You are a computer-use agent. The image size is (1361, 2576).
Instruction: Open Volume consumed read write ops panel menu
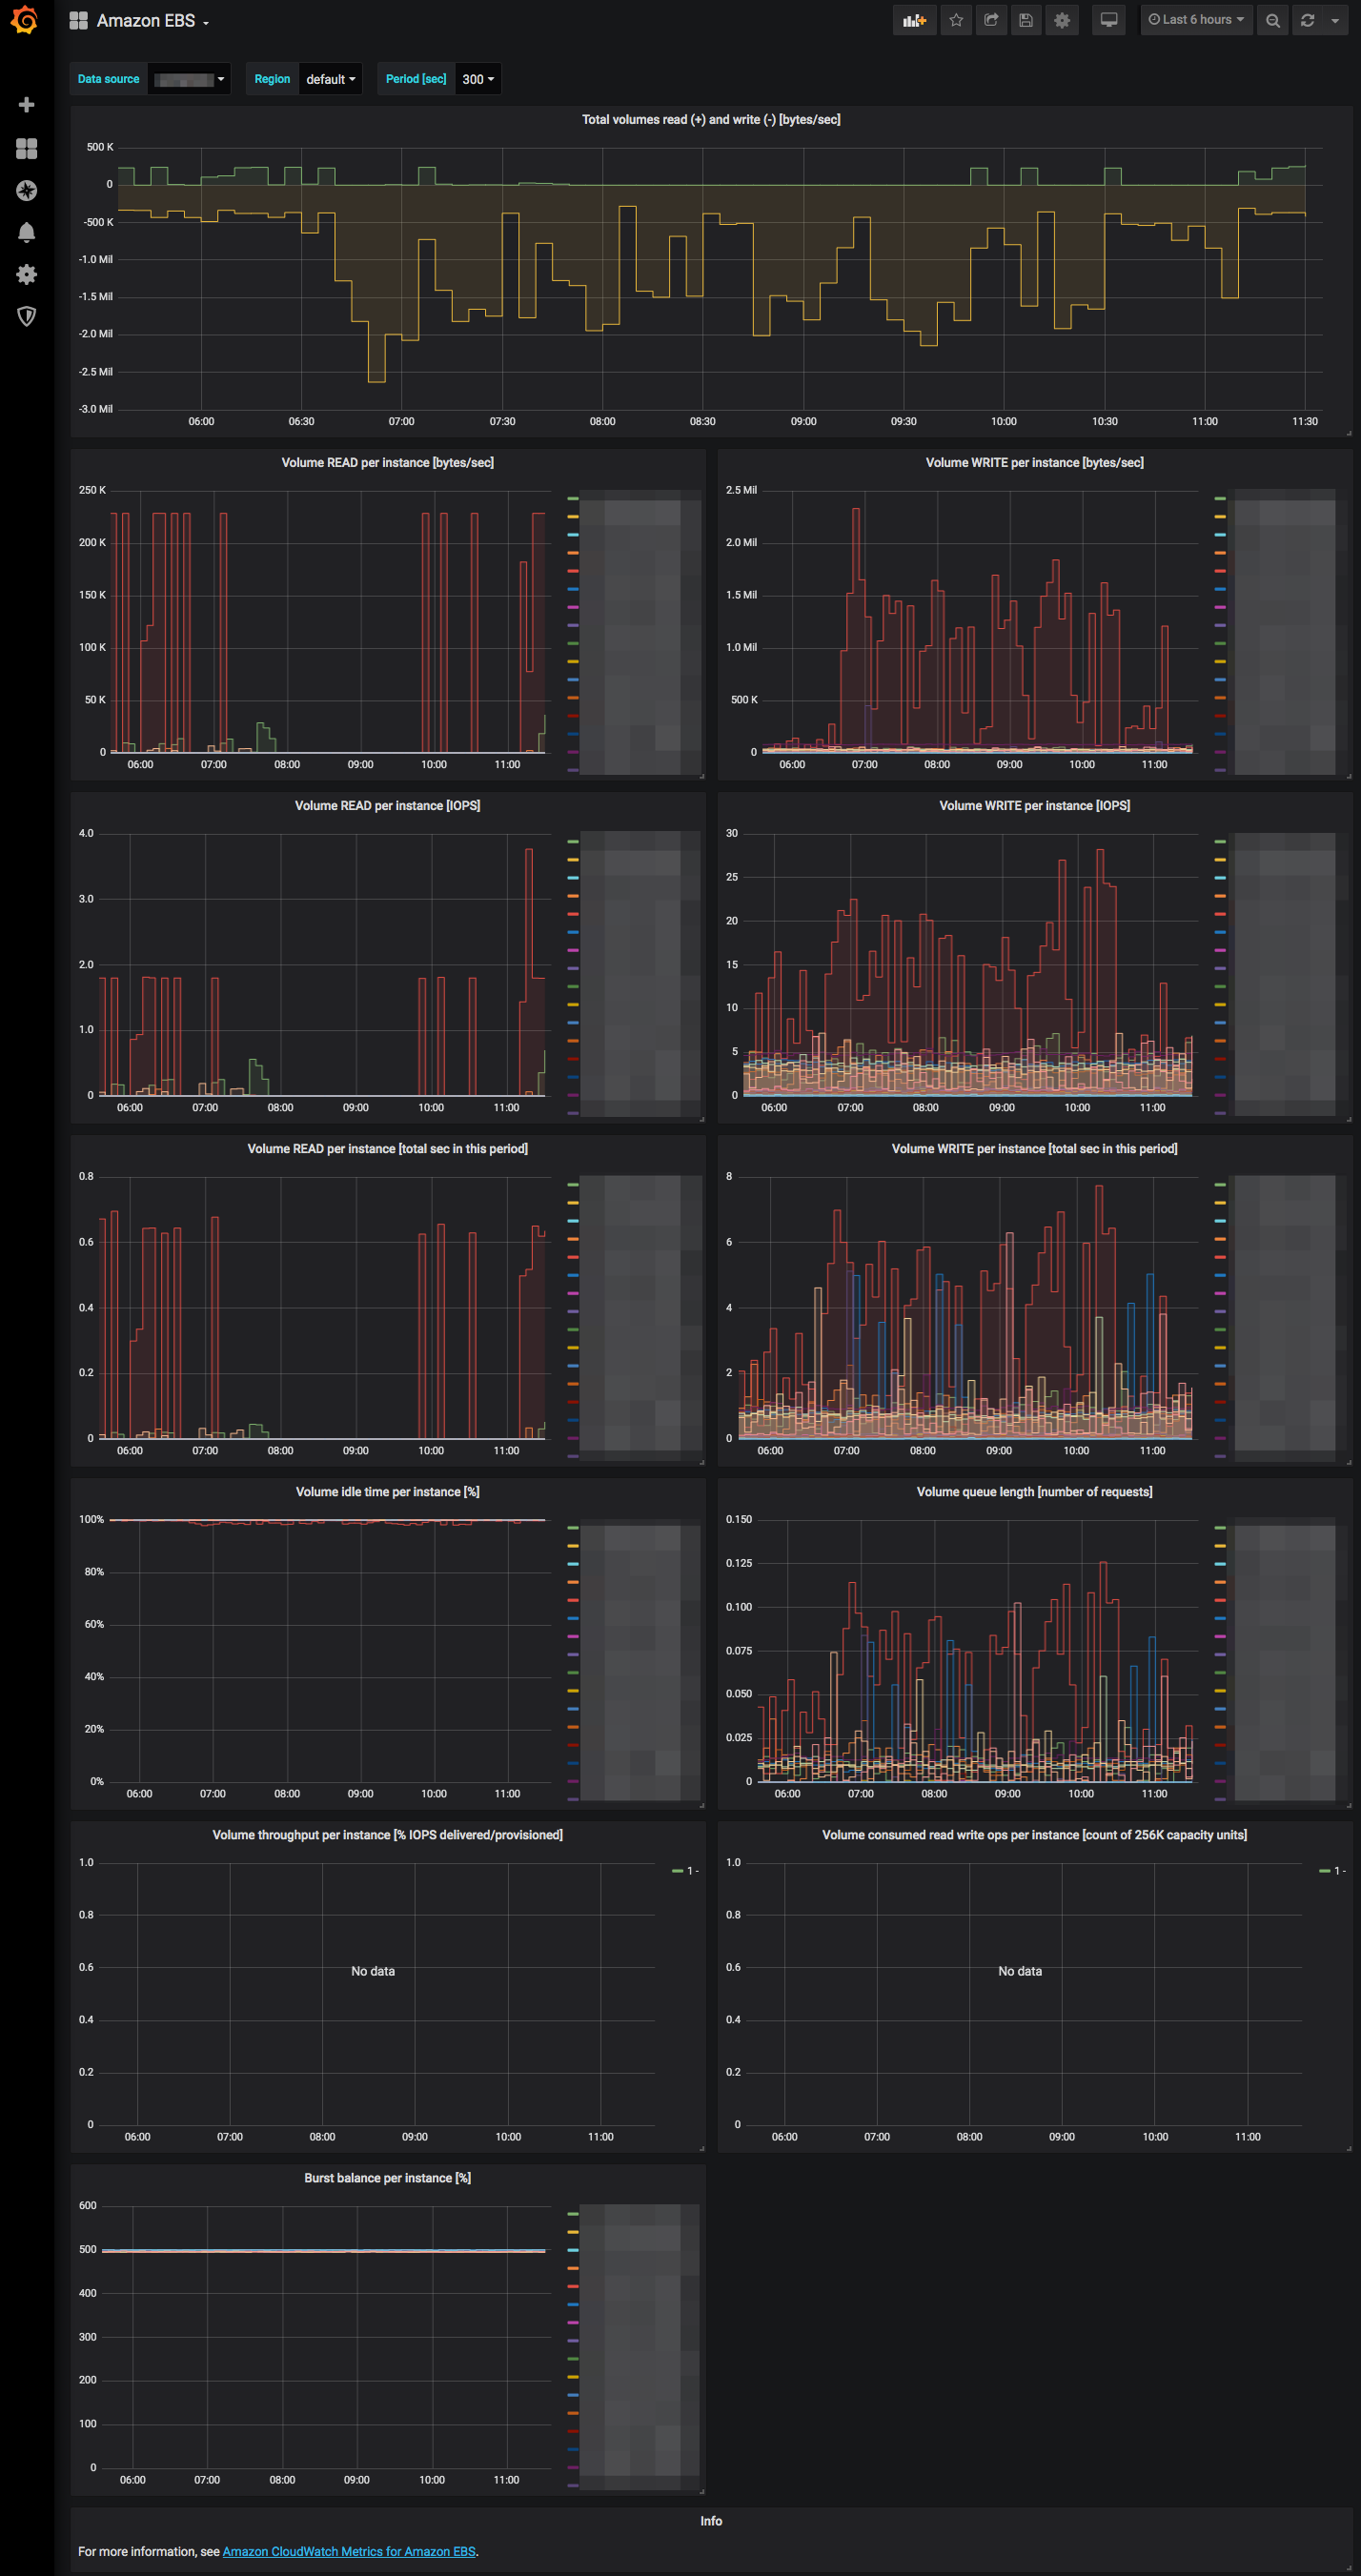pyautogui.click(x=1035, y=1835)
